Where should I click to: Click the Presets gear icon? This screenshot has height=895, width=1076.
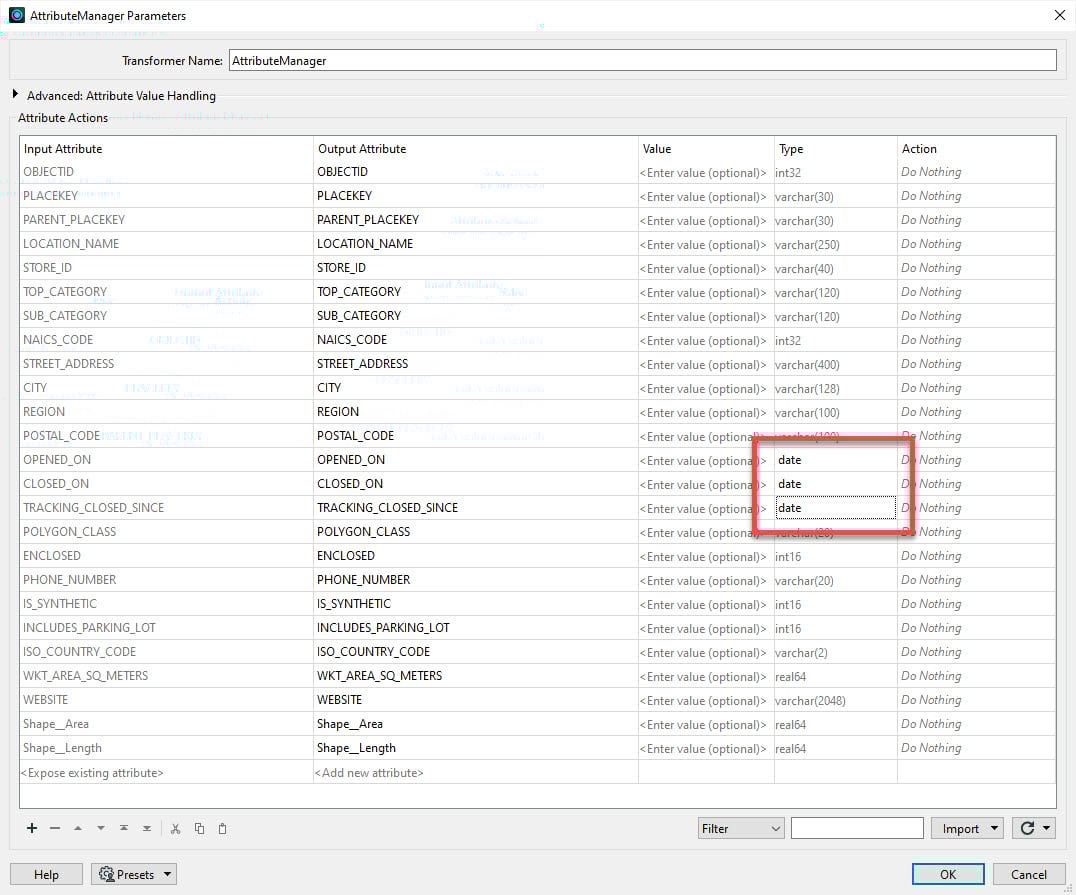(x=106, y=874)
